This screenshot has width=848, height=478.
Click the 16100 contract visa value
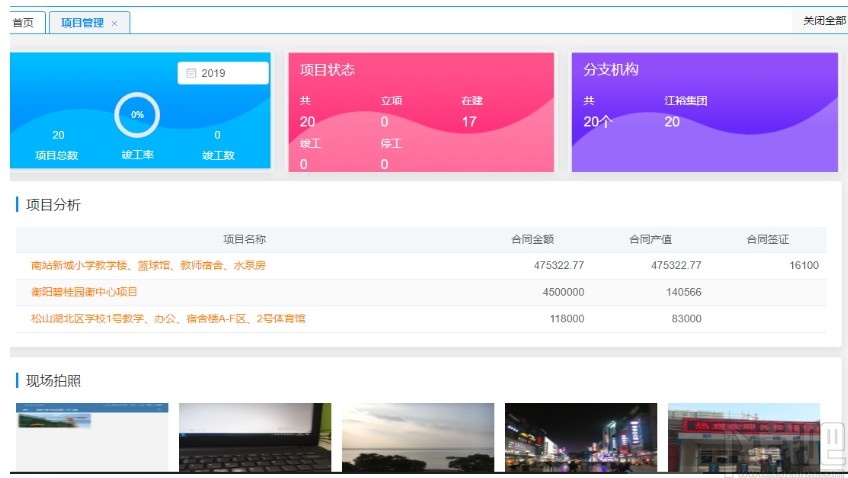[804, 265]
